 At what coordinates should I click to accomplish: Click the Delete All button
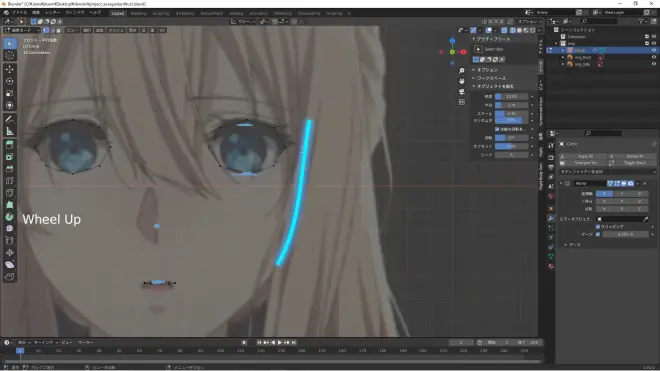click(x=634, y=156)
